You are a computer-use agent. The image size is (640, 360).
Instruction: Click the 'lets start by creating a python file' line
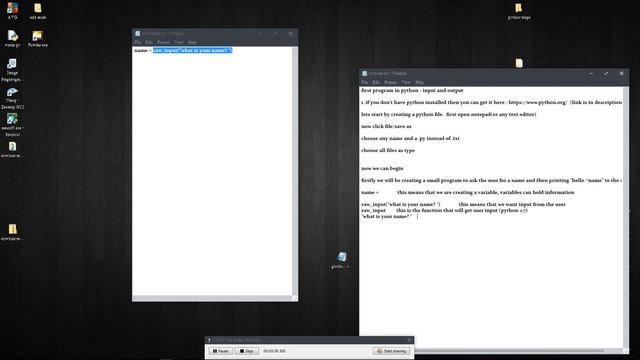(449, 115)
